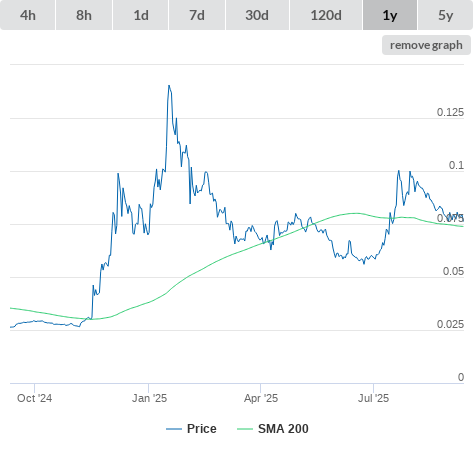
Task: Select the 30d time range tab
Action: pos(257,15)
